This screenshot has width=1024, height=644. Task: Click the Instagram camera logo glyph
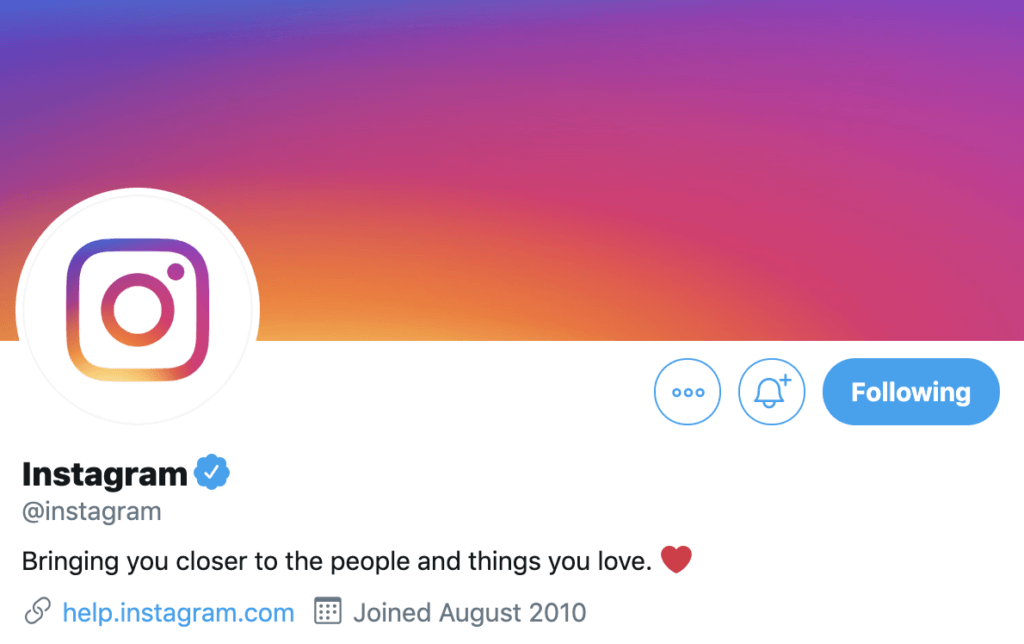point(136,308)
